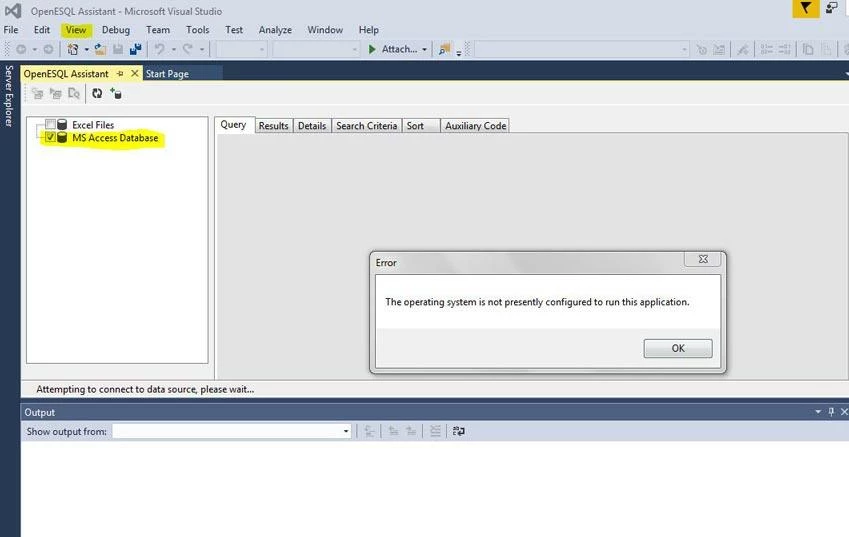Open the Analyze menu

[275, 30]
